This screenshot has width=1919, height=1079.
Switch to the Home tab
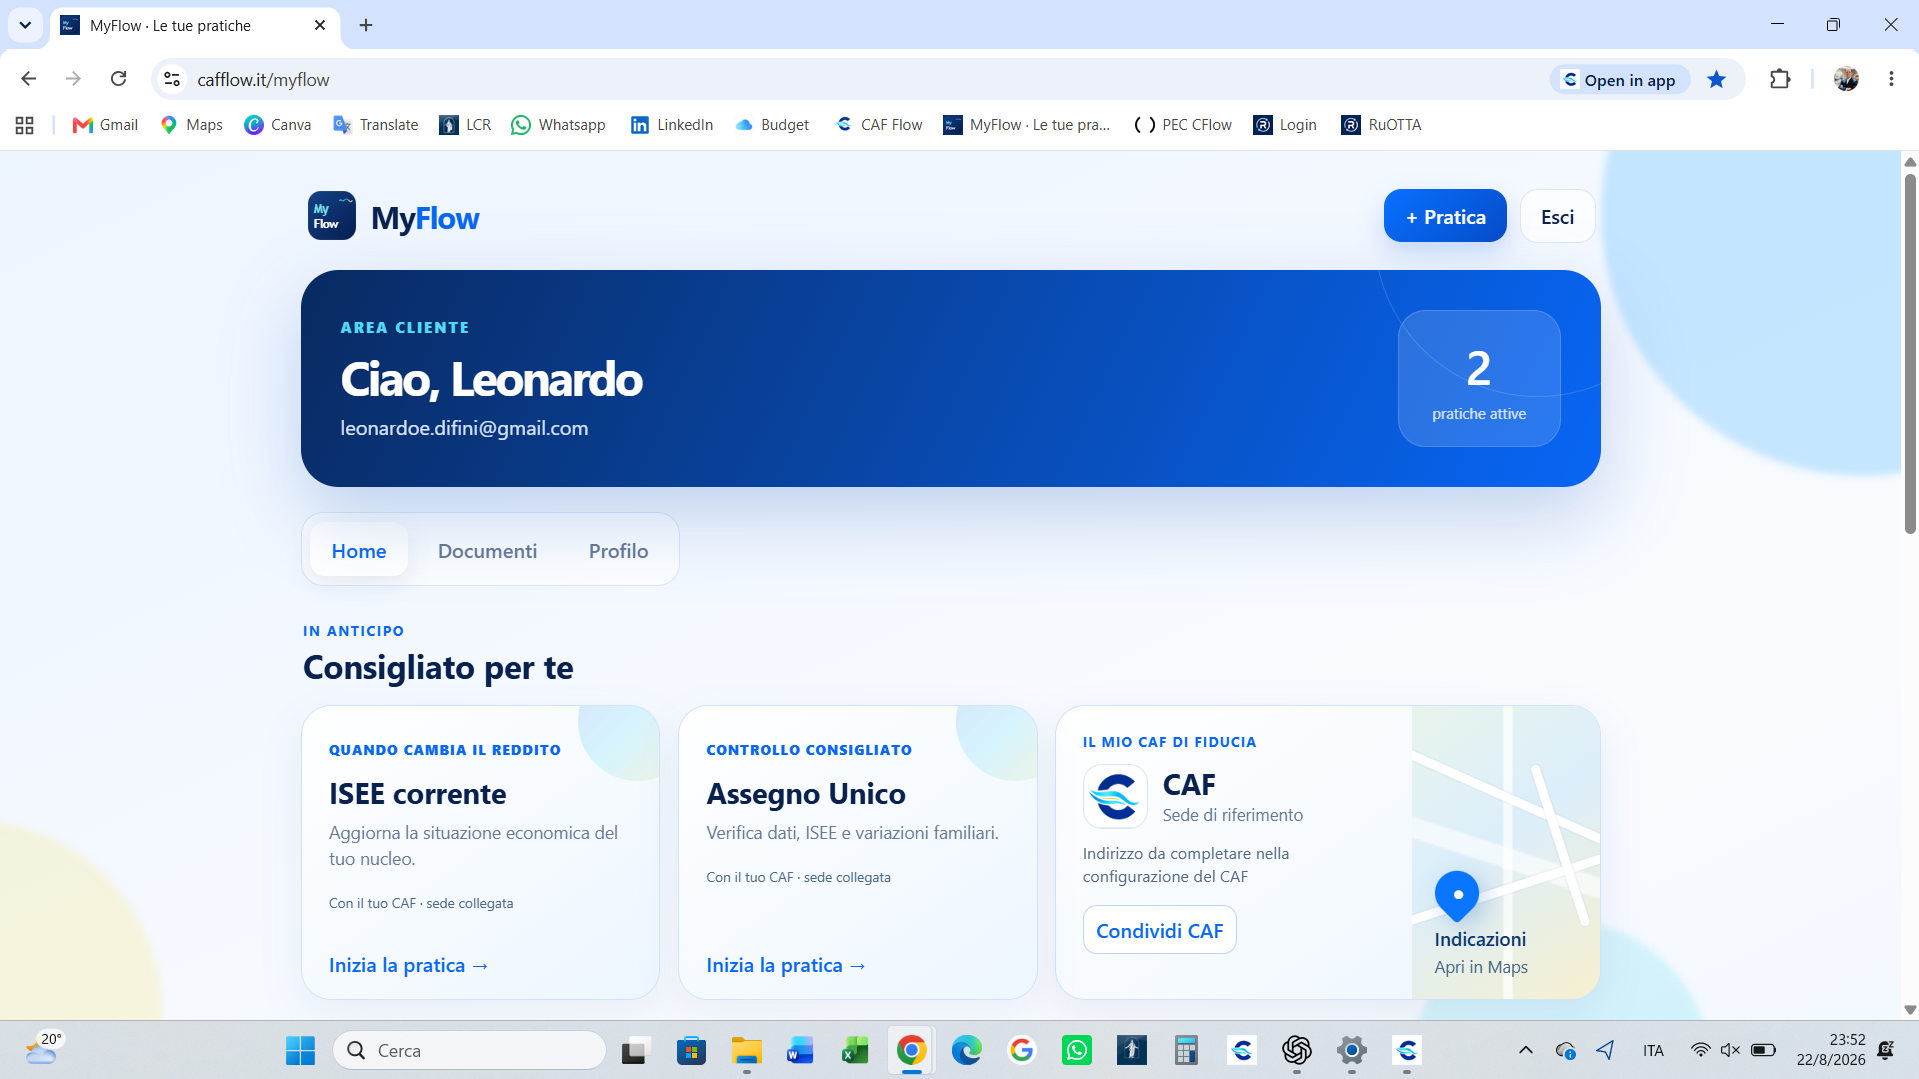[x=358, y=550]
